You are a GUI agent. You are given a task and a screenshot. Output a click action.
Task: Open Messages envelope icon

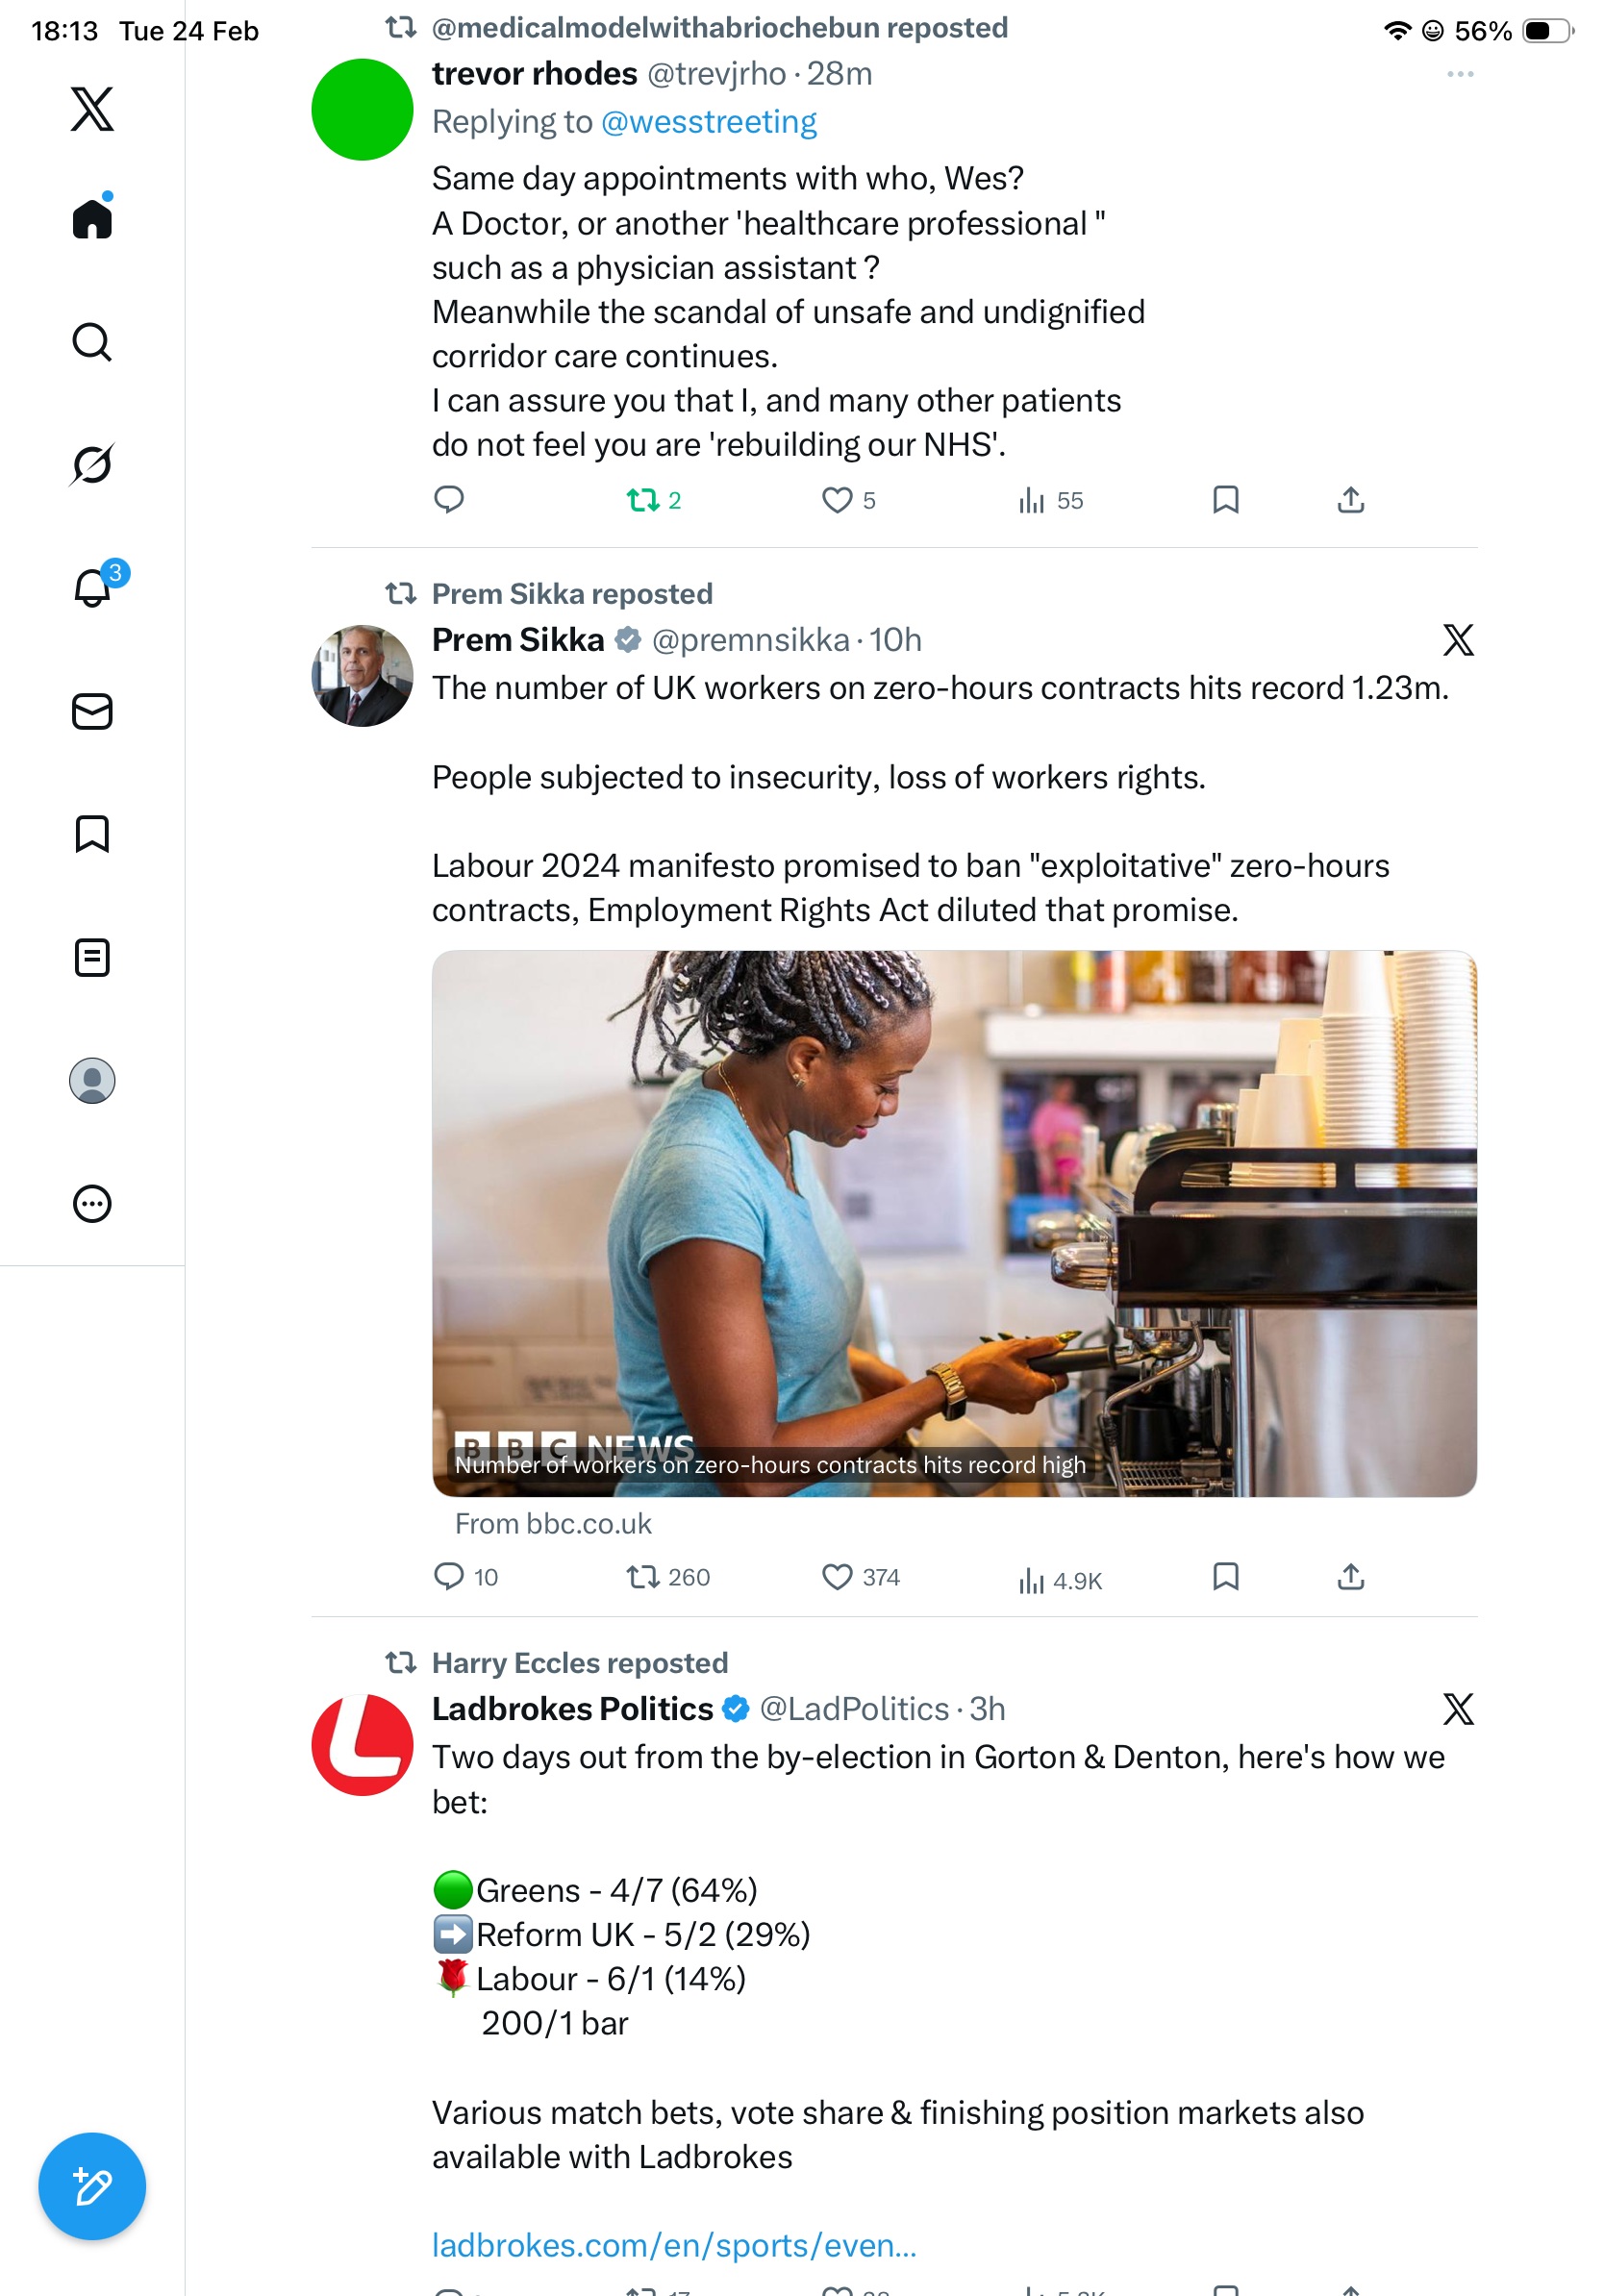(92, 711)
